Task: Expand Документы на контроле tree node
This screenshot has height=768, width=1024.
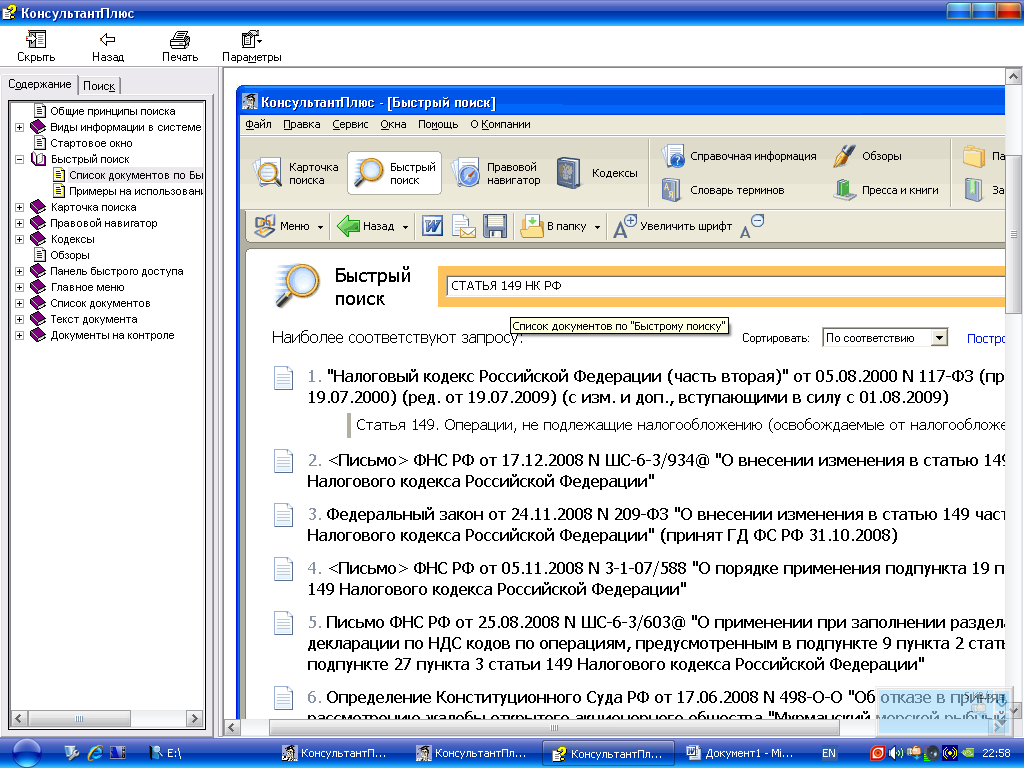Action: 20,335
